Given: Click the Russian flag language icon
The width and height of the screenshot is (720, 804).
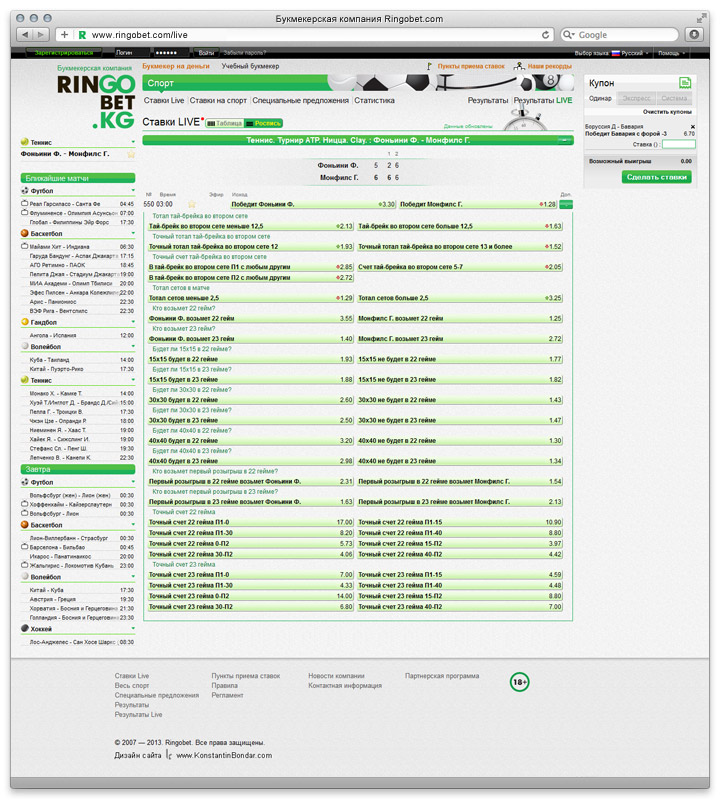Looking at the screenshot, I should [615, 53].
